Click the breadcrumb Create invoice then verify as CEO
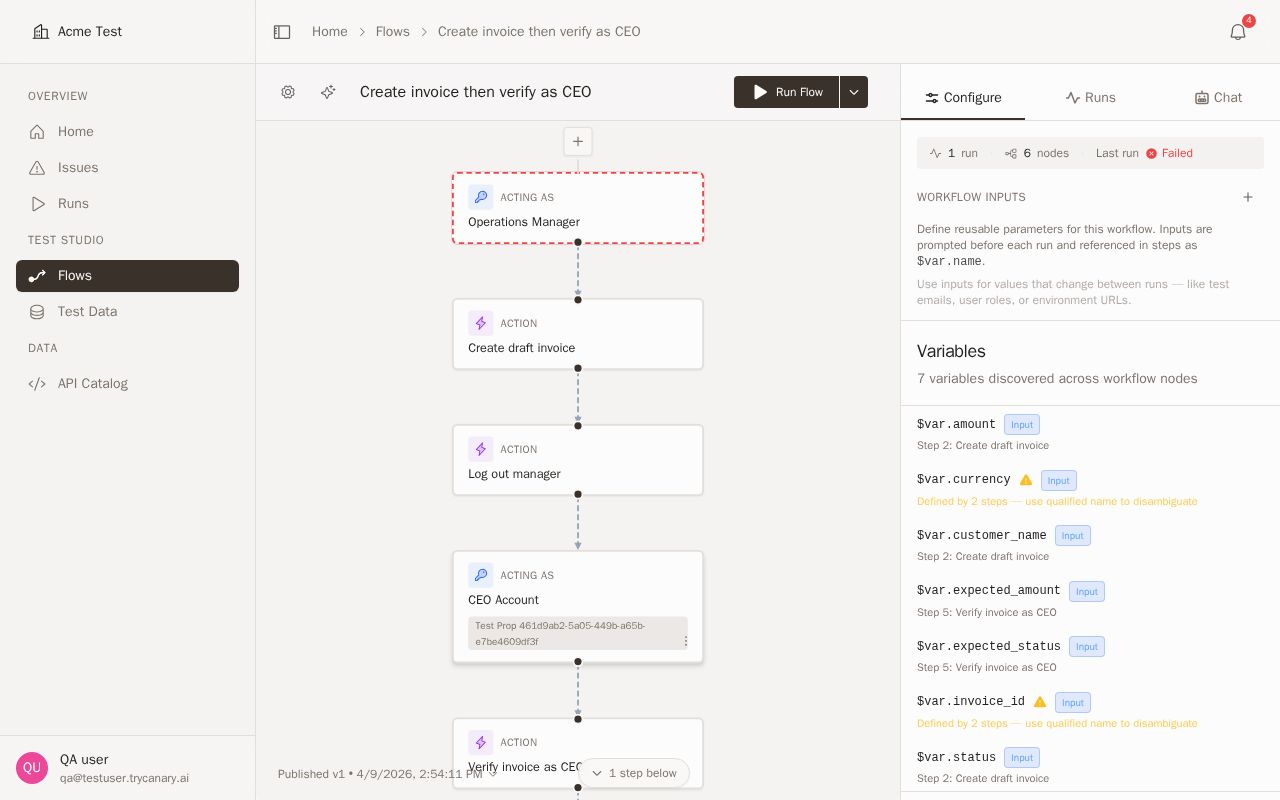This screenshot has width=1280, height=800. [539, 32]
